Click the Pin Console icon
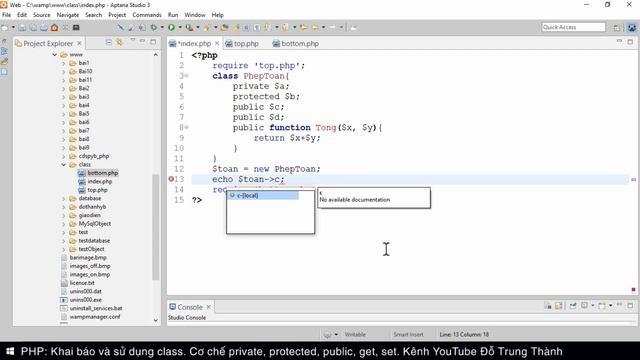This screenshot has width=640, height=360. [x=573, y=306]
